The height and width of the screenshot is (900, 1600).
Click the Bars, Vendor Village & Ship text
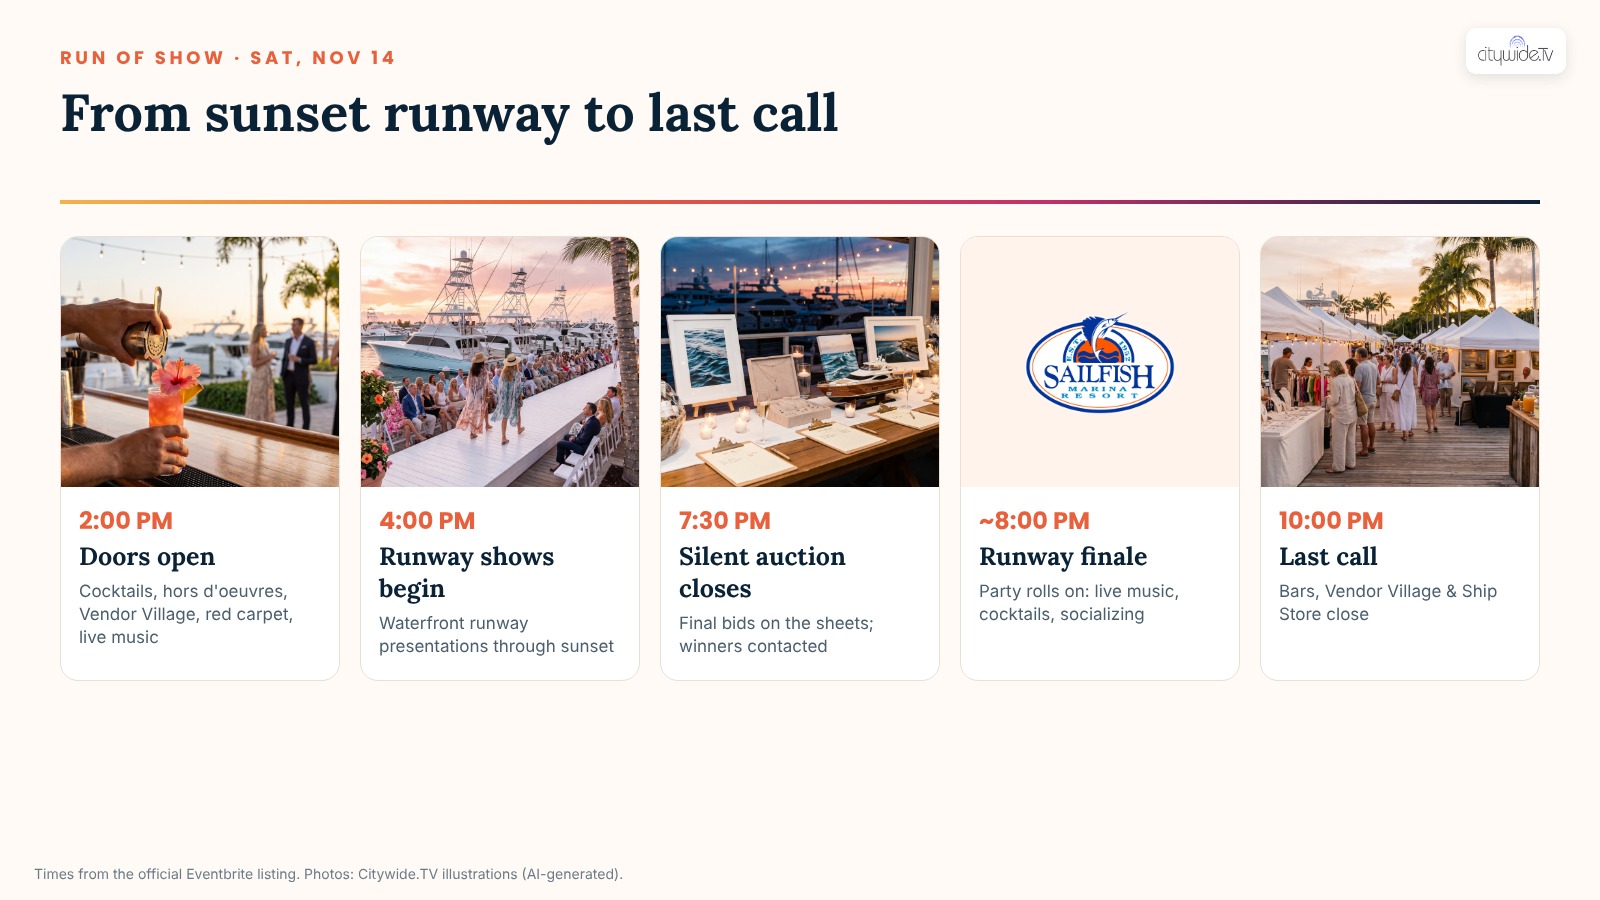click(x=1388, y=603)
